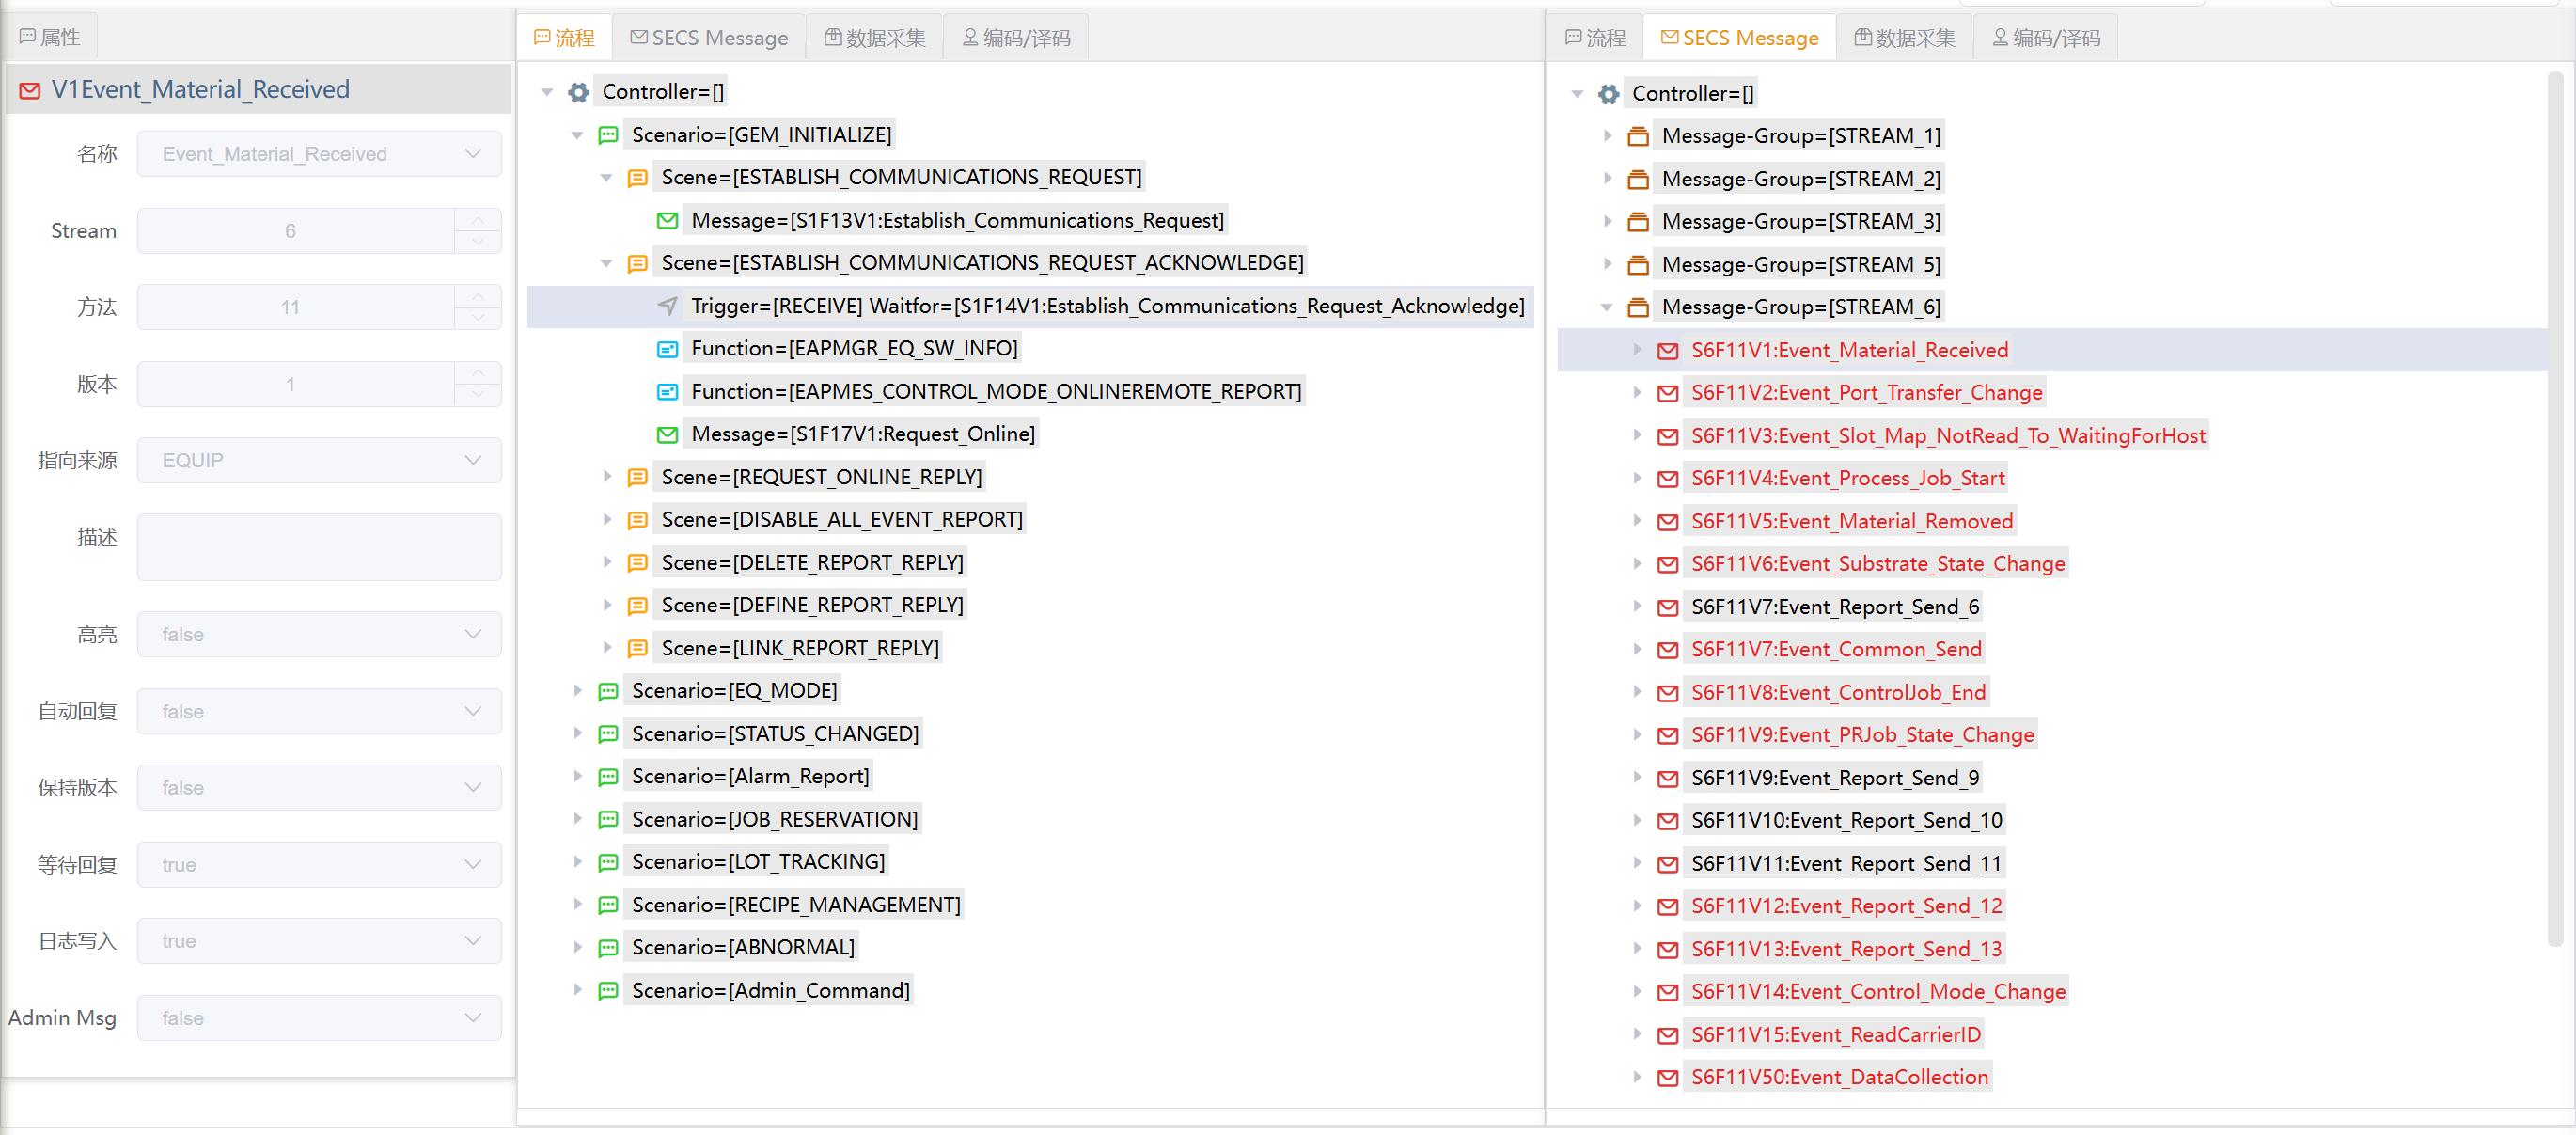Collapse the GEM_INITIALIZE scenario node
The image size is (2576, 1135).
tap(577, 135)
